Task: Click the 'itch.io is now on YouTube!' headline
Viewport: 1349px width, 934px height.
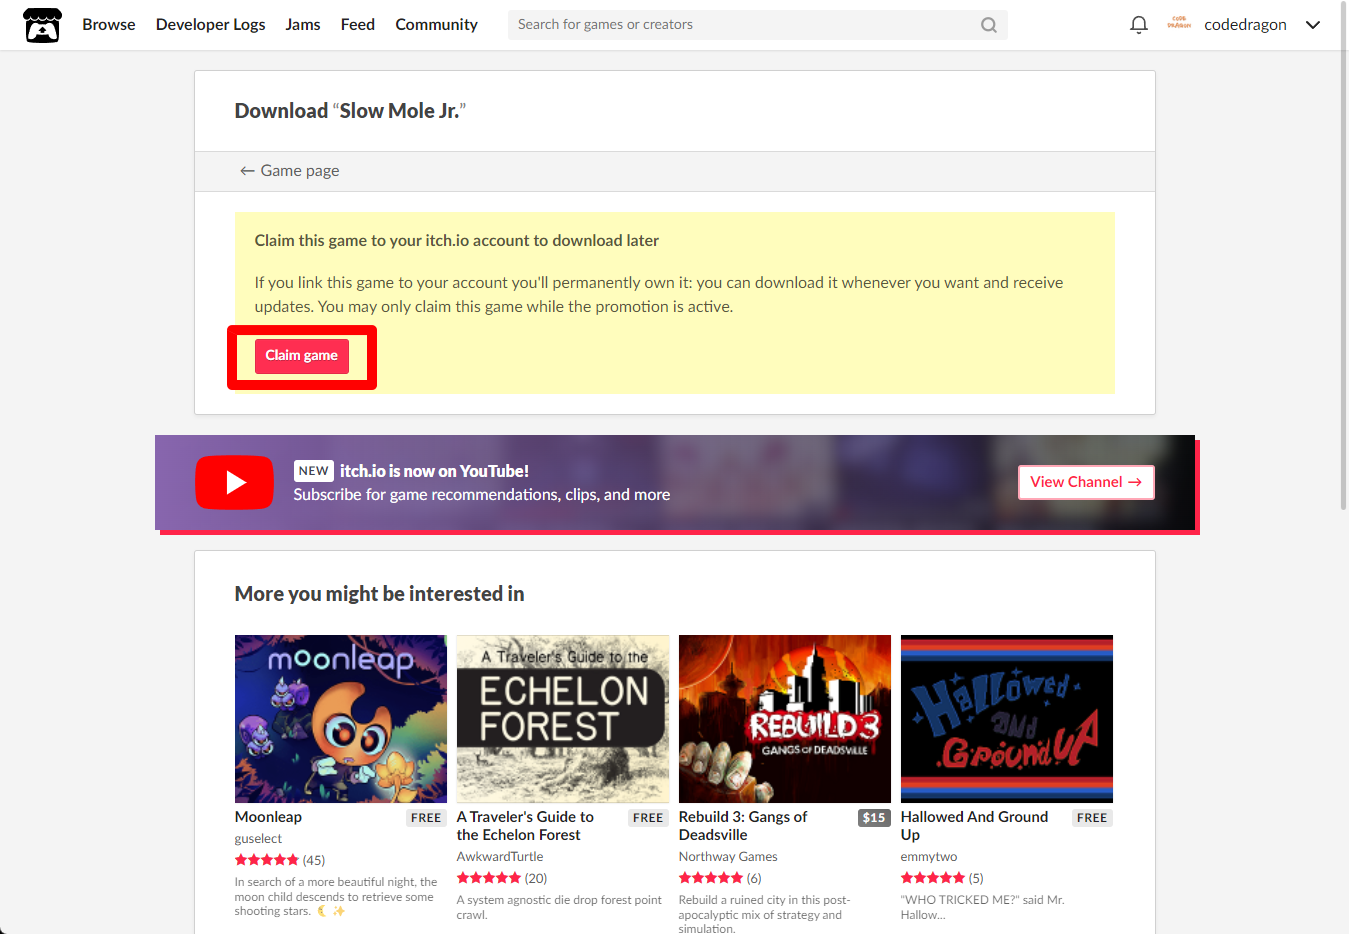Action: (434, 471)
